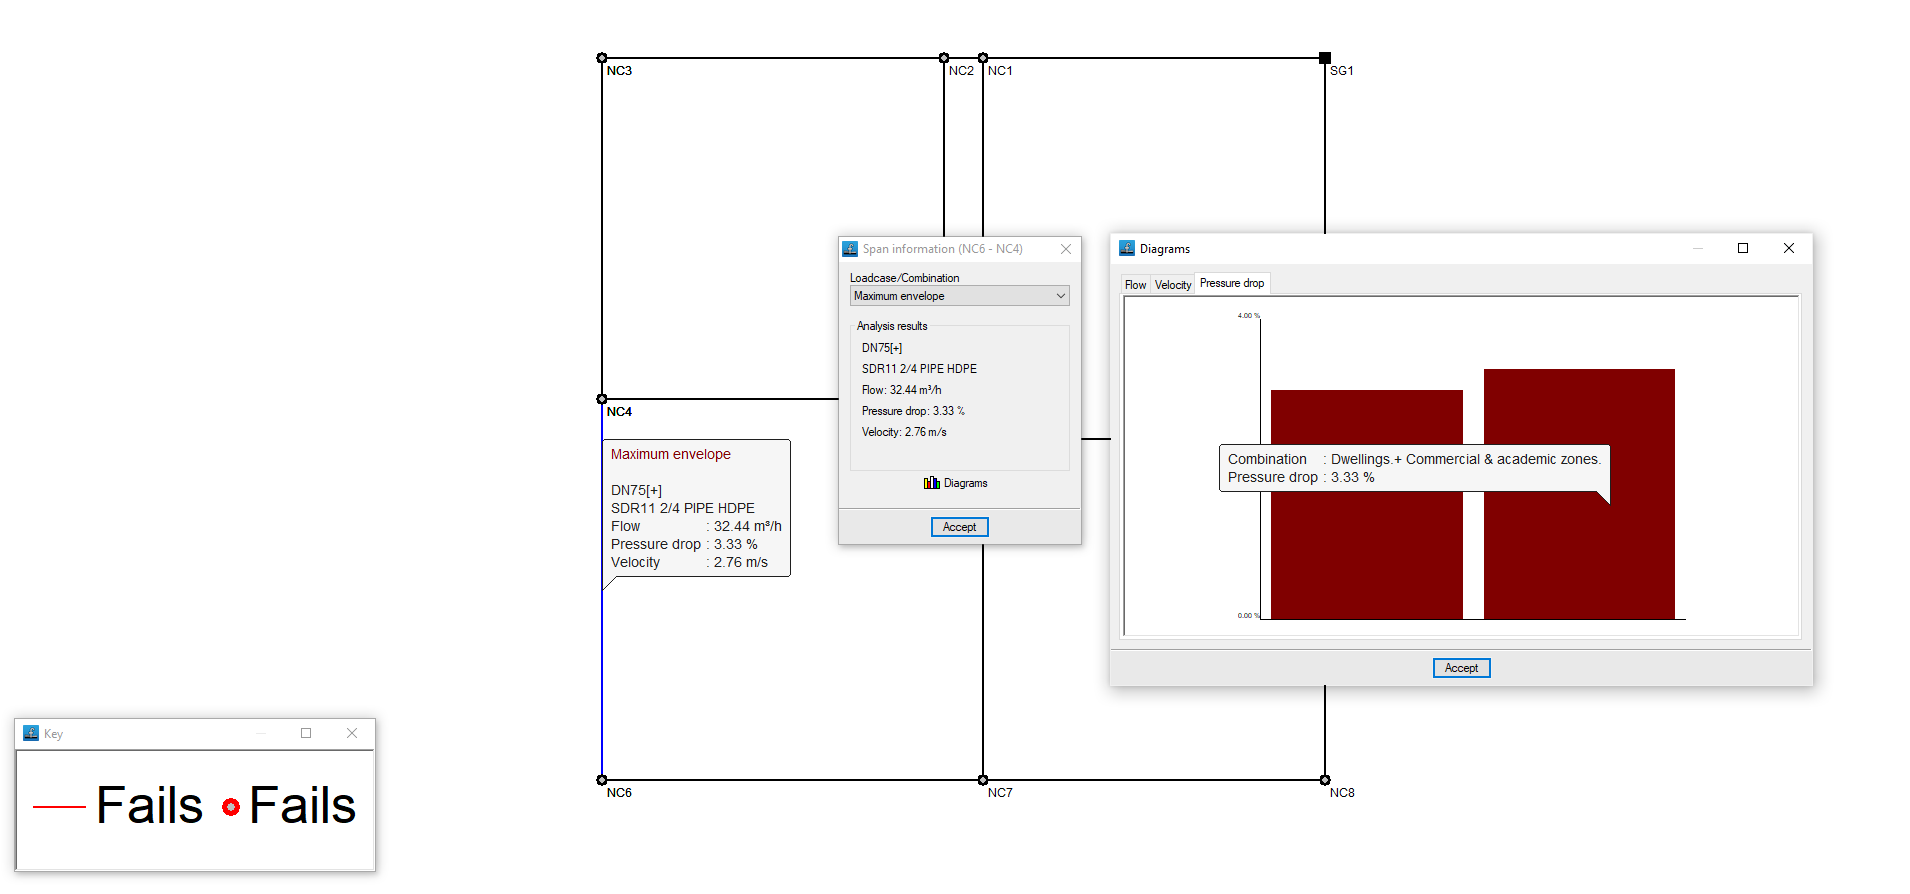Select node NC4 junction marker
This screenshot has width=1910, height=894.
[x=602, y=399]
